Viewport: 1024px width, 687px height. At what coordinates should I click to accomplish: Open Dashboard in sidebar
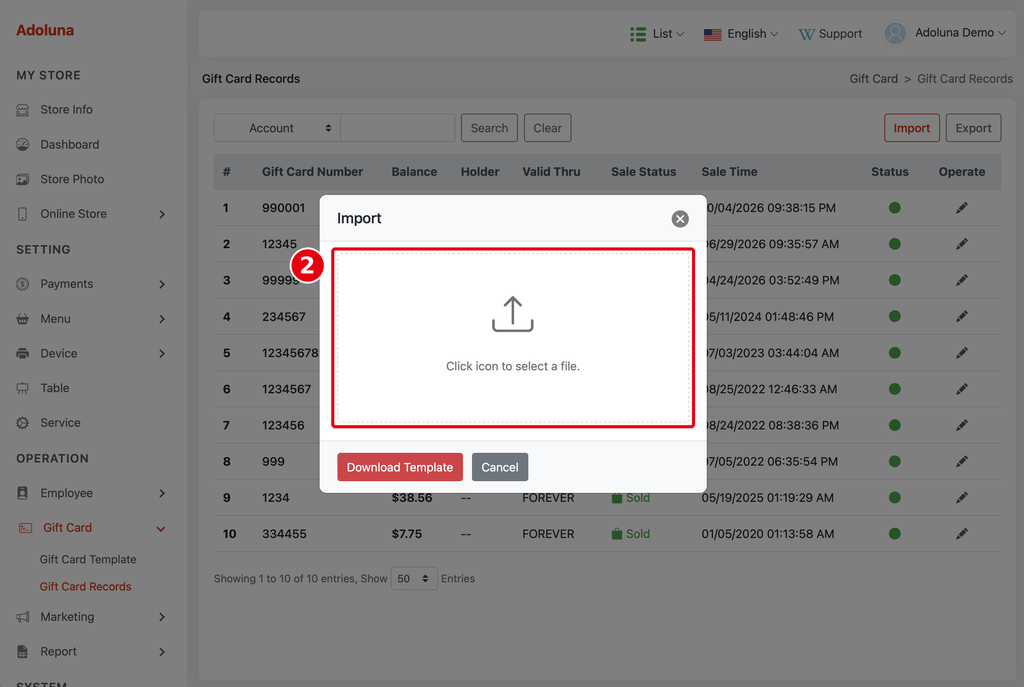coord(69,144)
